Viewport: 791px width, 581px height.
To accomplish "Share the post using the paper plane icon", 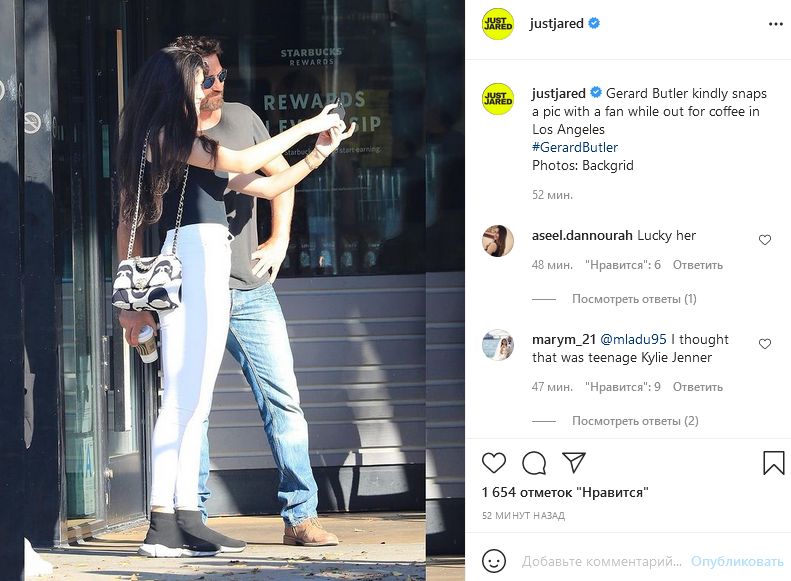I will click(574, 462).
